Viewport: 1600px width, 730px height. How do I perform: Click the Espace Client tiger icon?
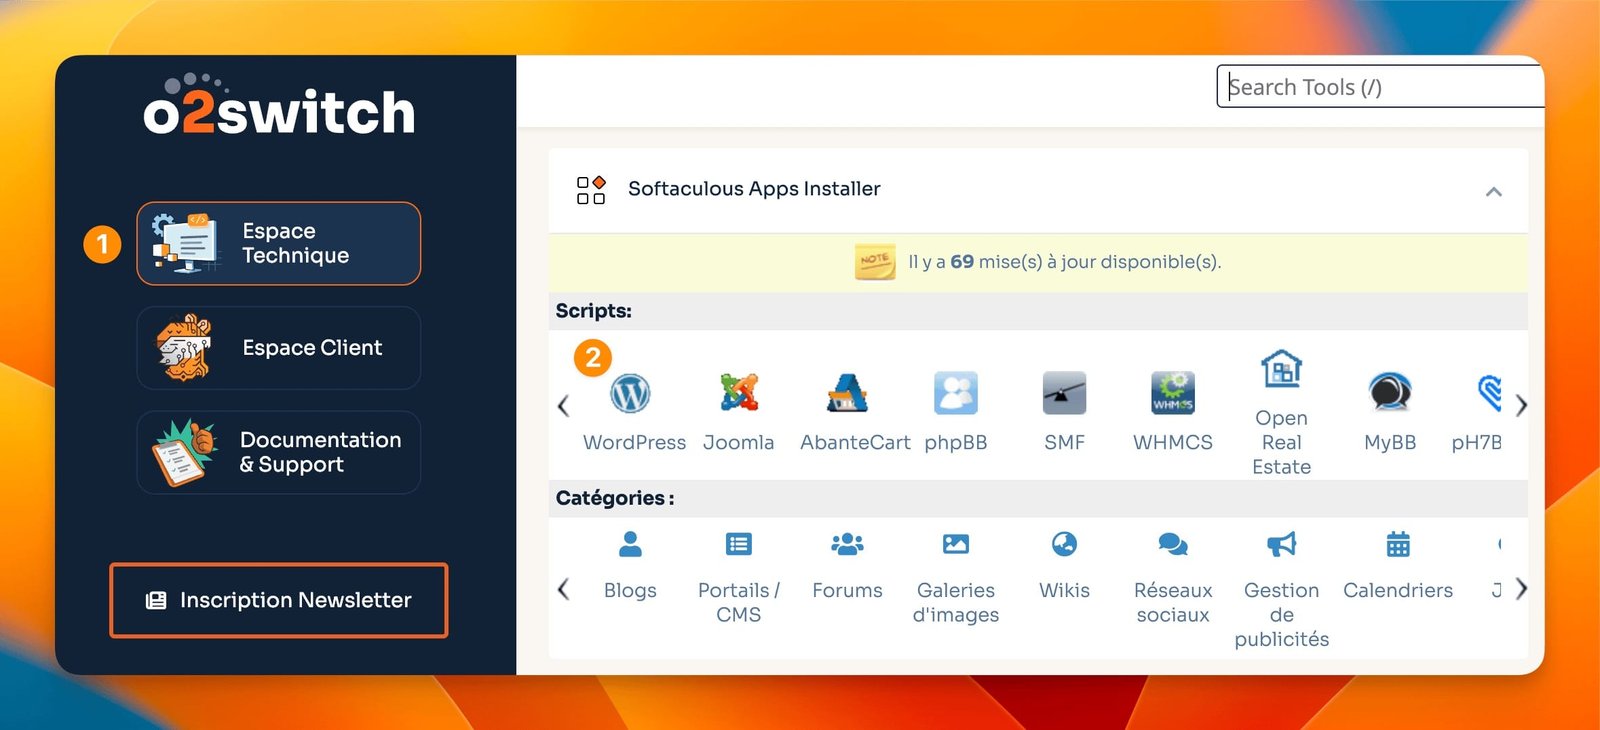click(186, 348)
